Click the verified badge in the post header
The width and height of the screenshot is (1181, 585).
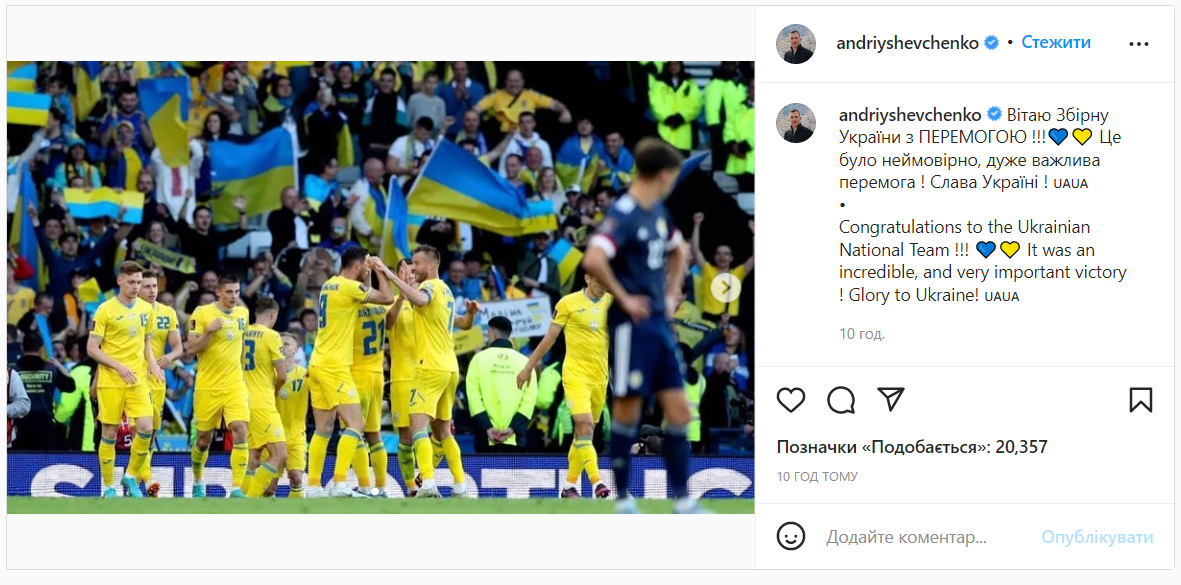(x=992, y=43)
